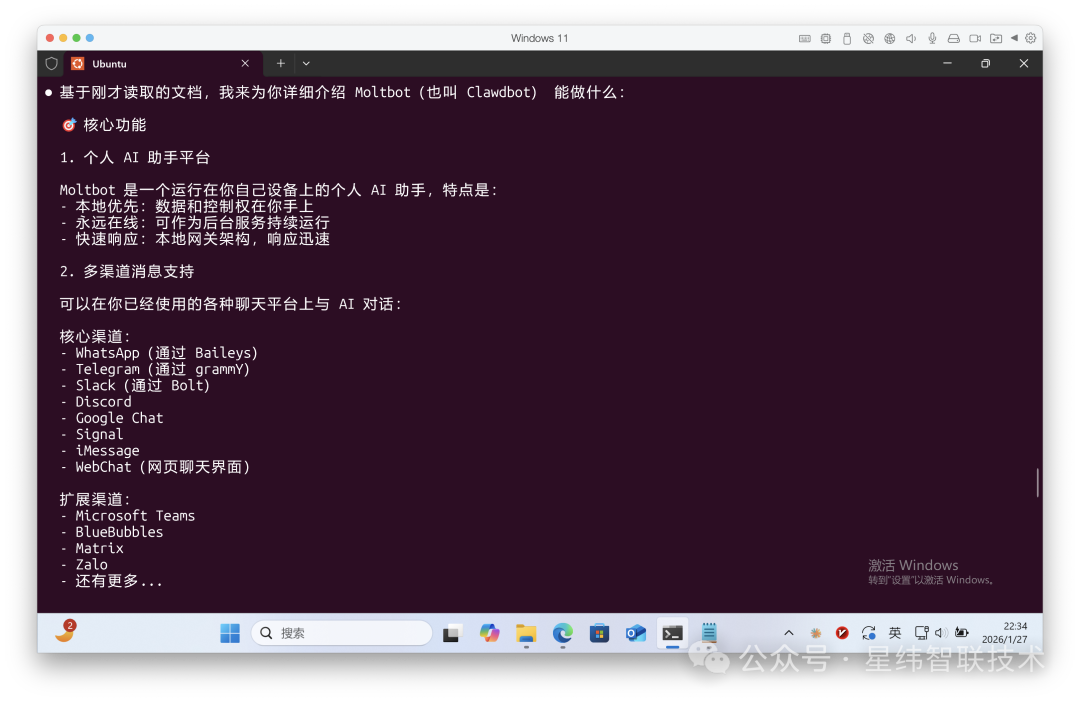This screenshot has width=1080, height=702.
Task: Toggle the VM sound output icon
Action: (911, 38)
